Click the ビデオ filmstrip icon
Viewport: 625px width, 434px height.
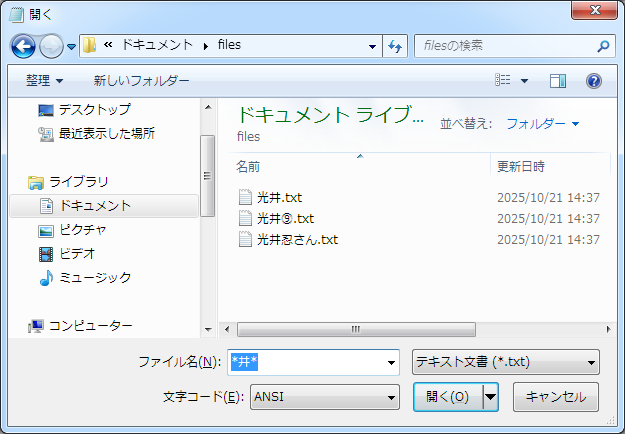tap(46, 254)
